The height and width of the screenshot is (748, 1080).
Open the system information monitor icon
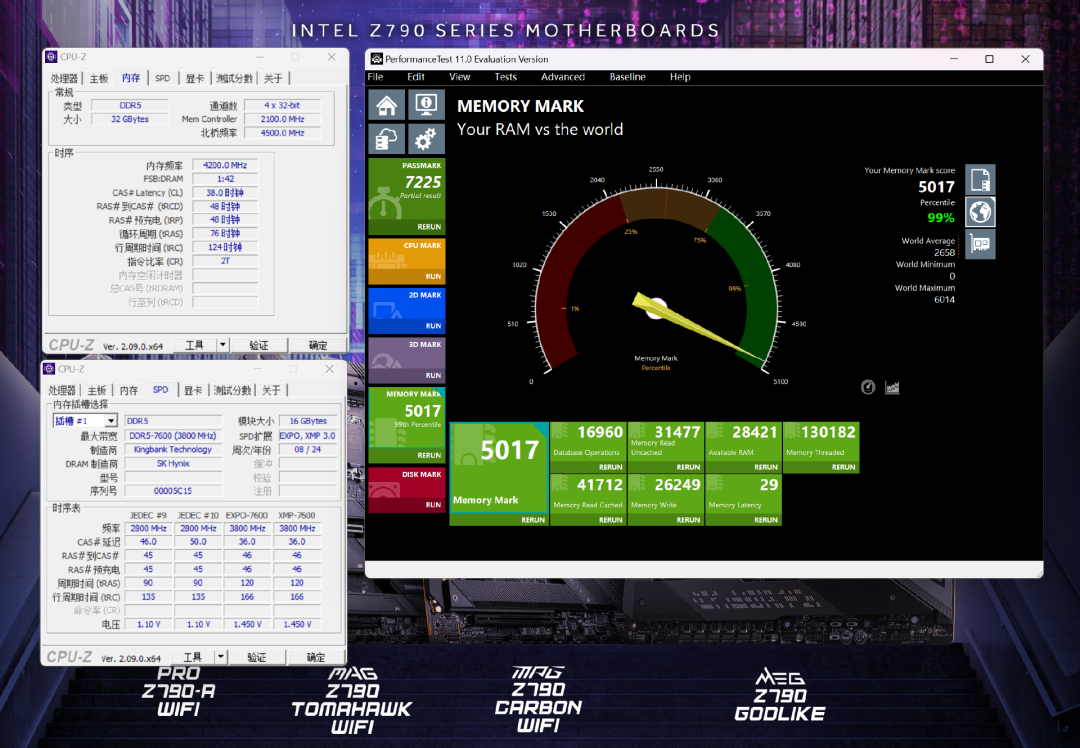click(x=426, y=105)
